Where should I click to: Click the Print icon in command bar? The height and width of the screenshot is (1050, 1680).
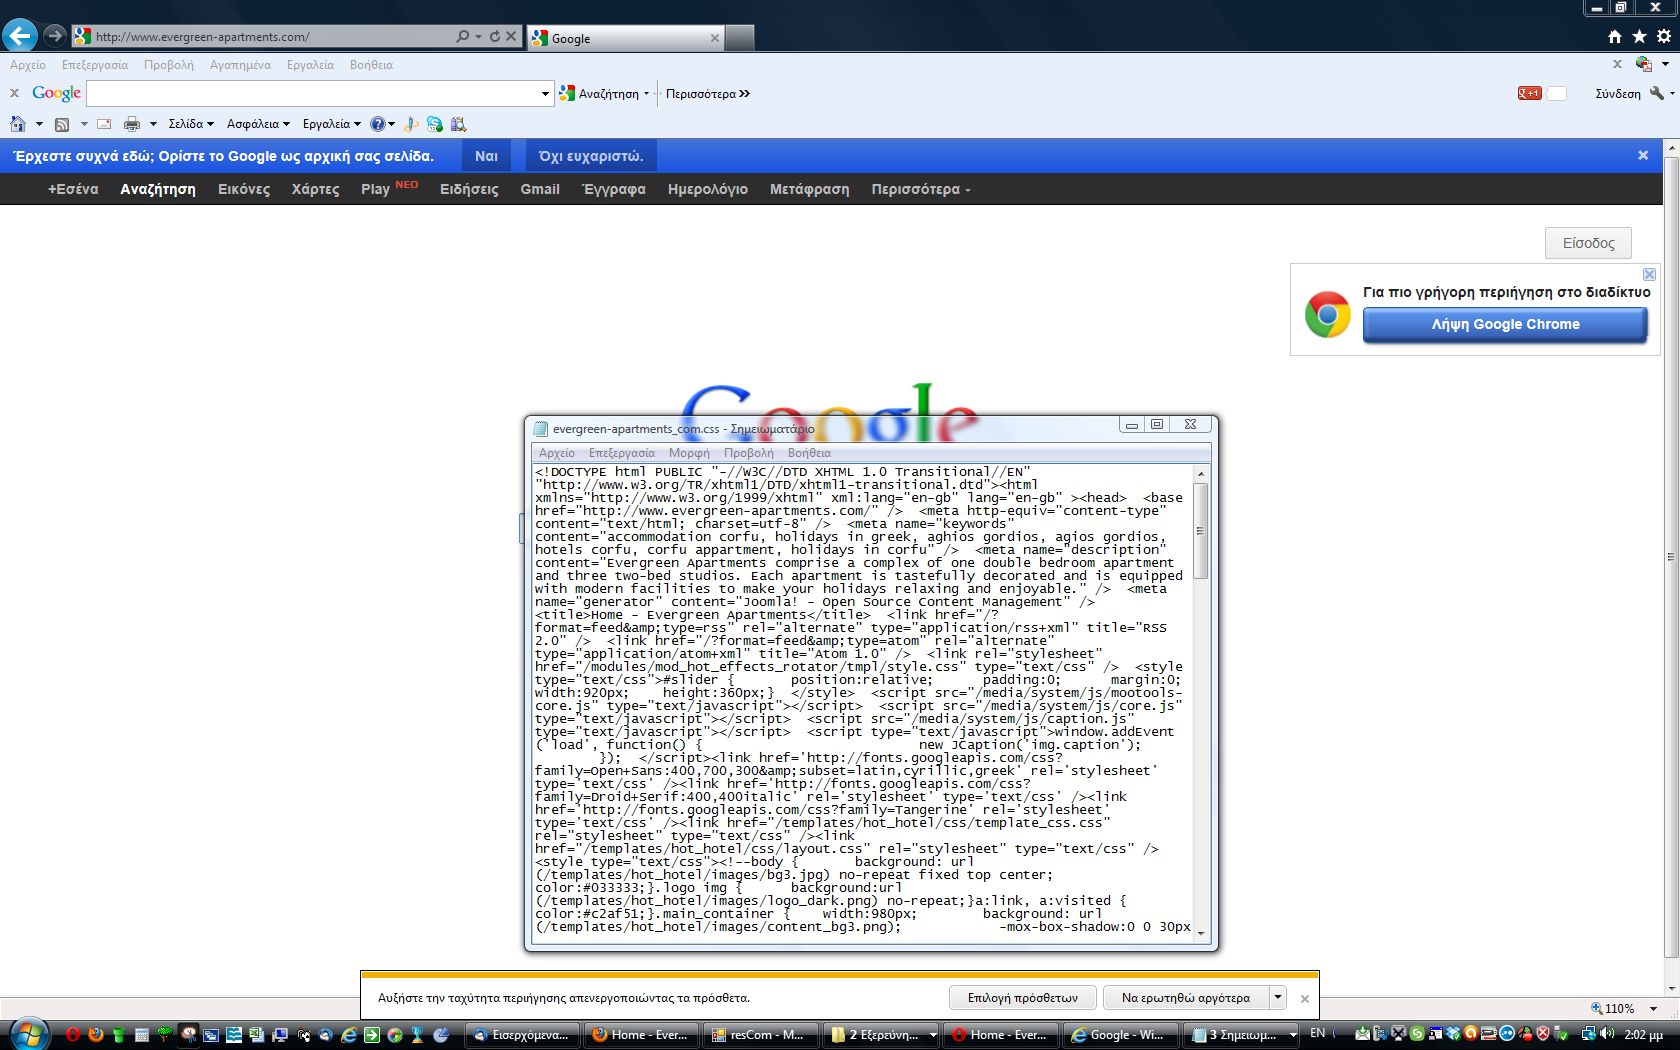[x=132, y=124]
